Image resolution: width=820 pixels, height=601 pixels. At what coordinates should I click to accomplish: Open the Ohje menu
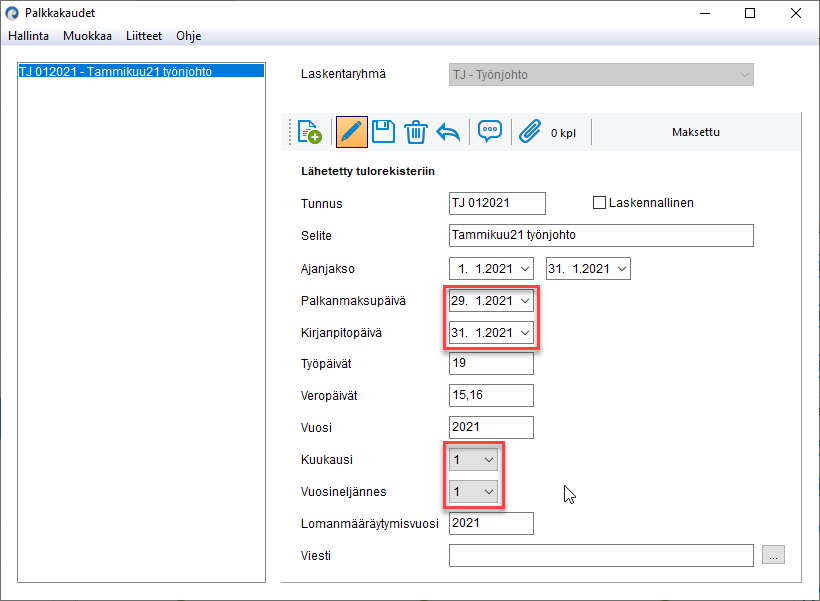189,36
